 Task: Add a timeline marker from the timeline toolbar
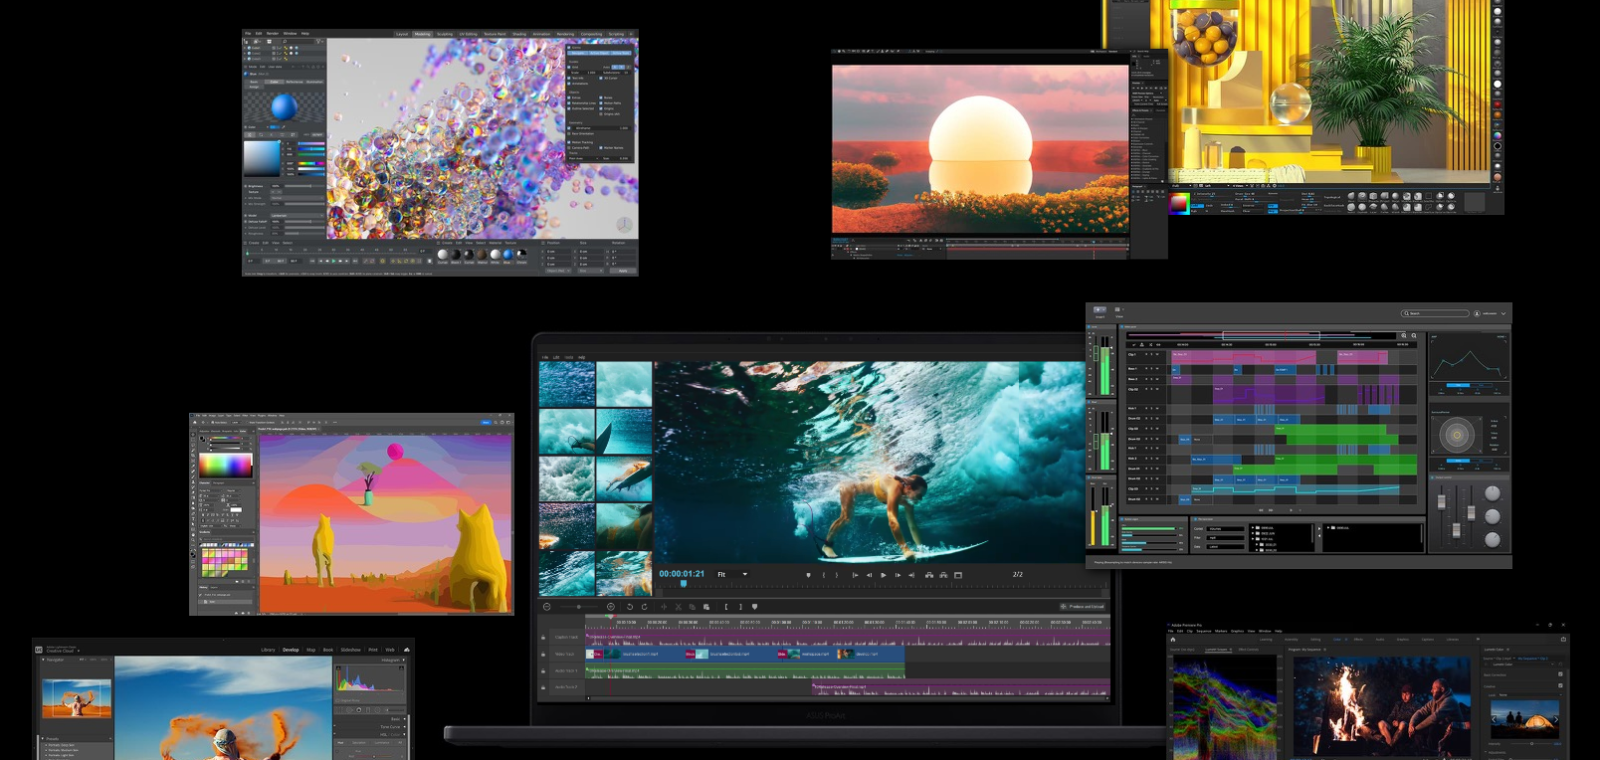point(755,607)
